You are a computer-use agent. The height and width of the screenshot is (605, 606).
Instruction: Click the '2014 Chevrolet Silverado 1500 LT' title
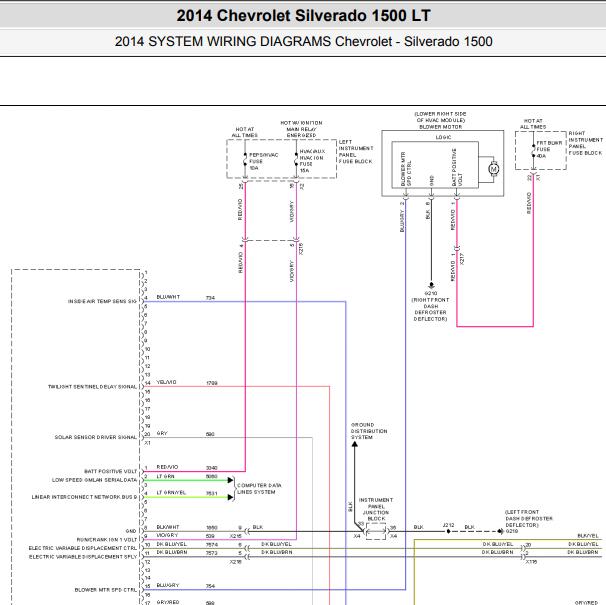pos(303,15)
